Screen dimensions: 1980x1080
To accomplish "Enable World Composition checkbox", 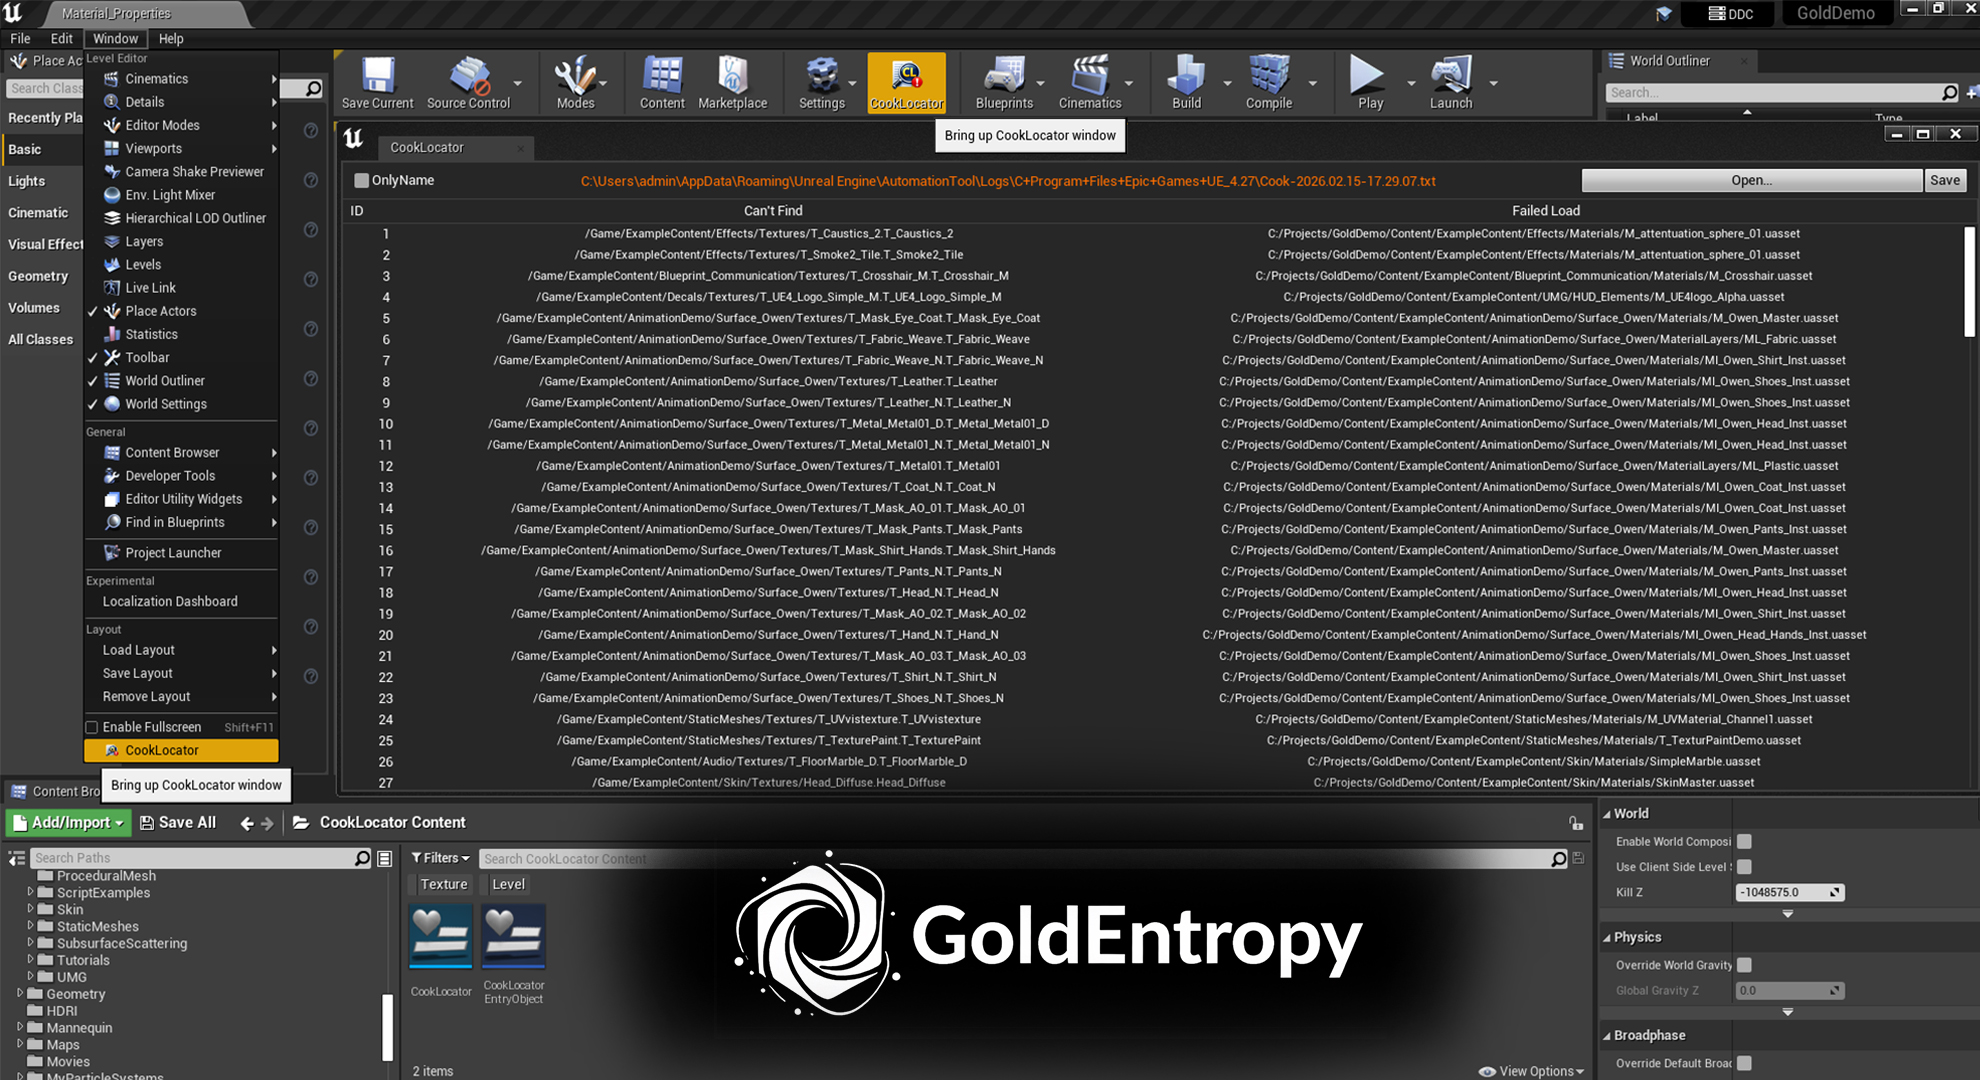I will tap(1744, 842).
